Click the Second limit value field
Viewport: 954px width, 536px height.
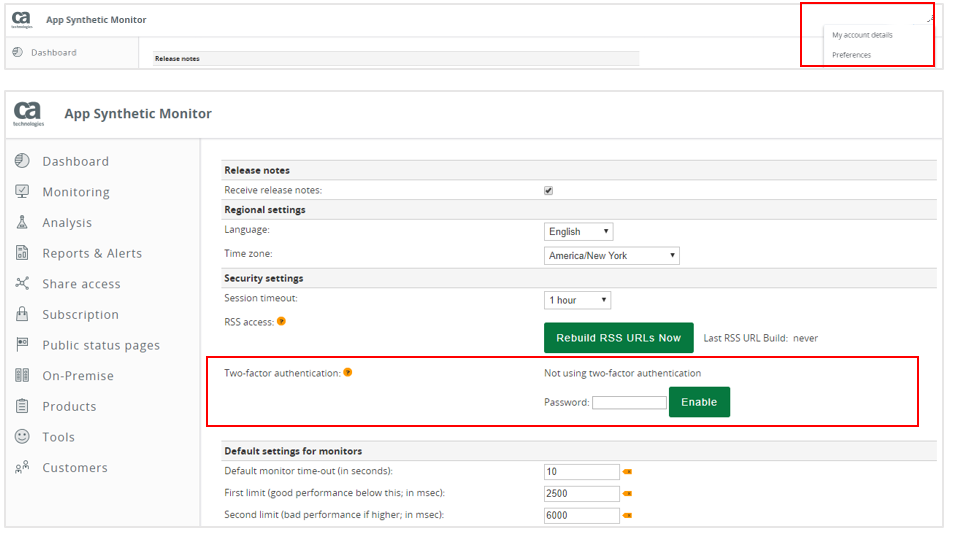coord(582,515)
